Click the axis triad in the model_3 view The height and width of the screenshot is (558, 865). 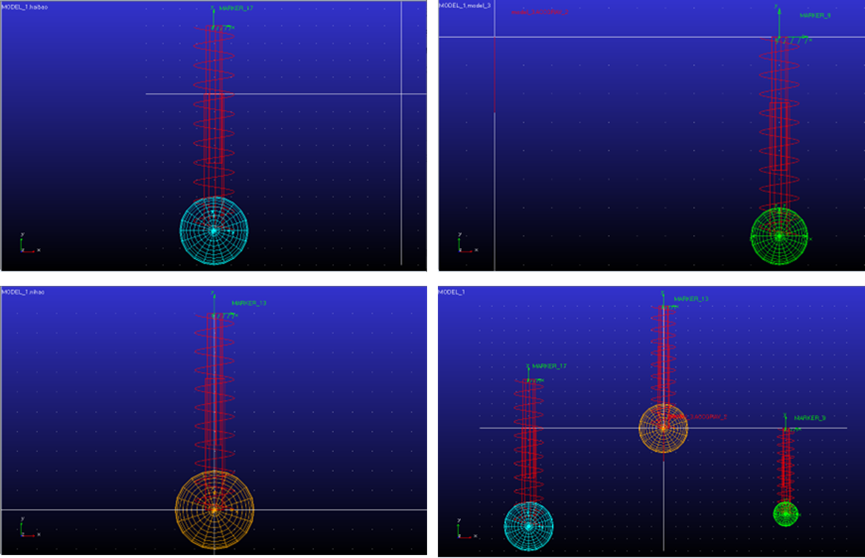[467, 243]
